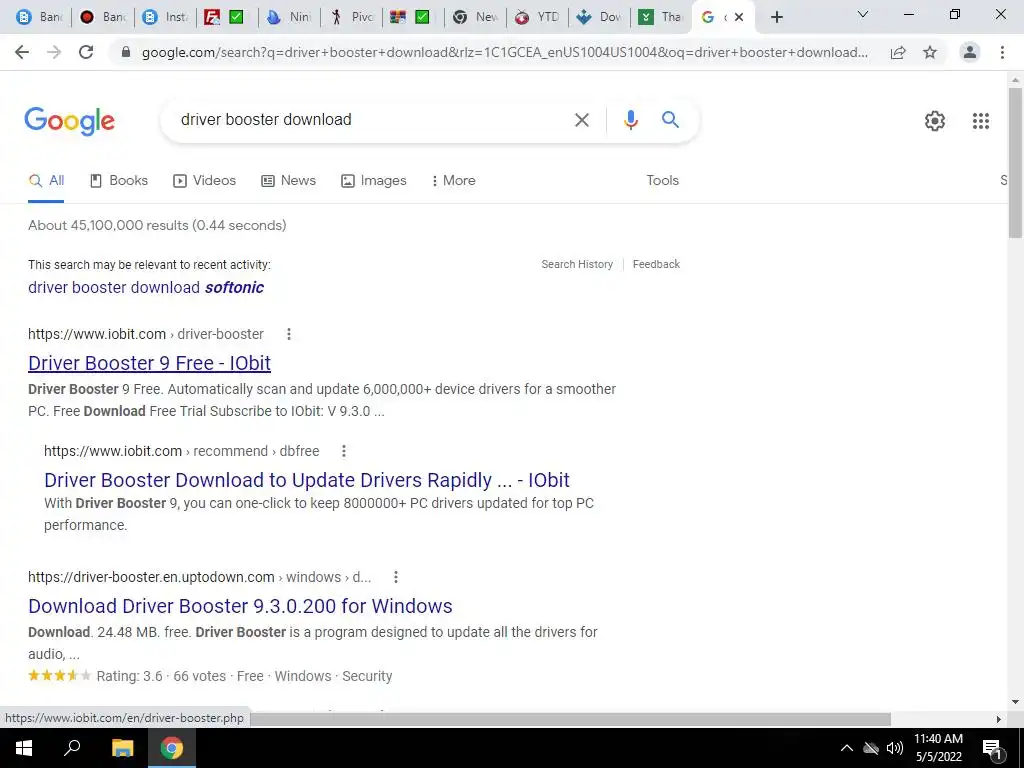Switch to the Insta browser tab
Image resolution: width=1024 pixels, height=768 pixels.
[167, 17]
